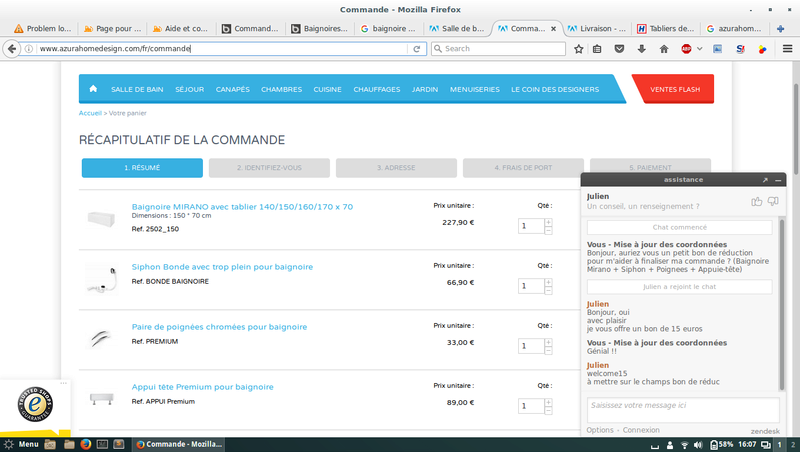Click the chat message input box
Image resolution: width=800 pixels, height=452 pixels.
pyautogui.click(x=683, y=410)
